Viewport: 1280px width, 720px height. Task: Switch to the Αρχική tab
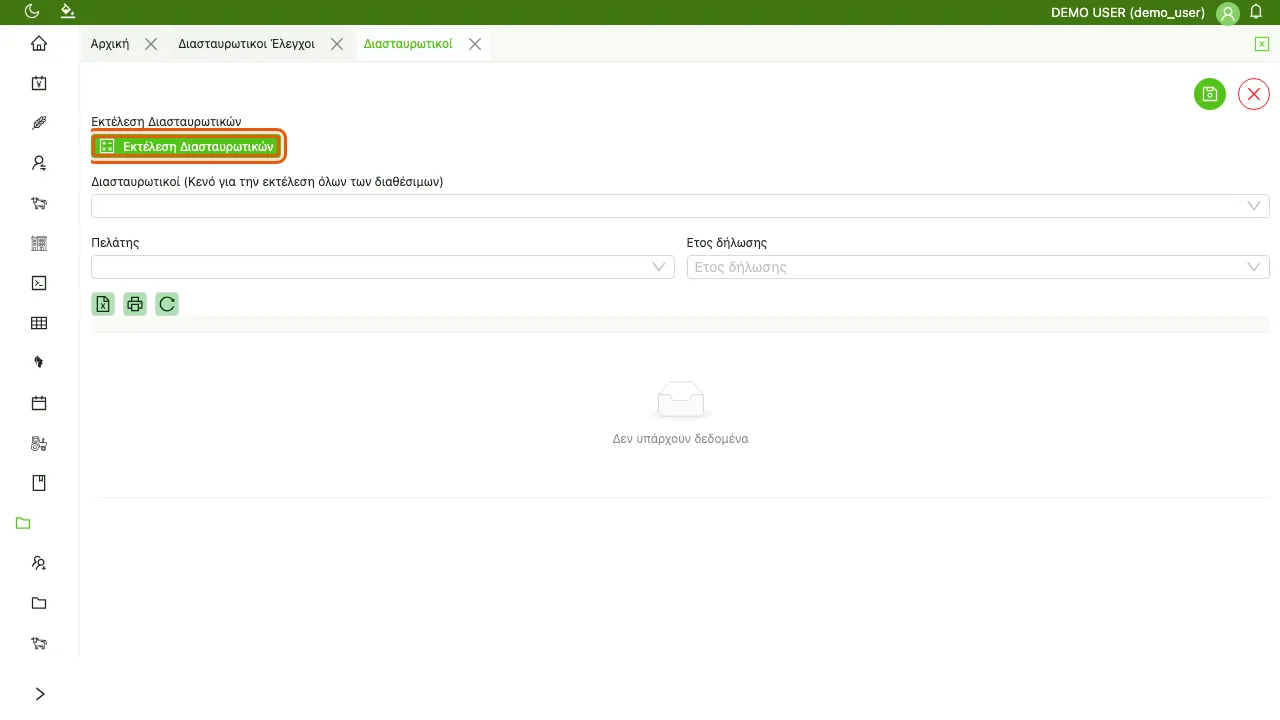(110, 44)
